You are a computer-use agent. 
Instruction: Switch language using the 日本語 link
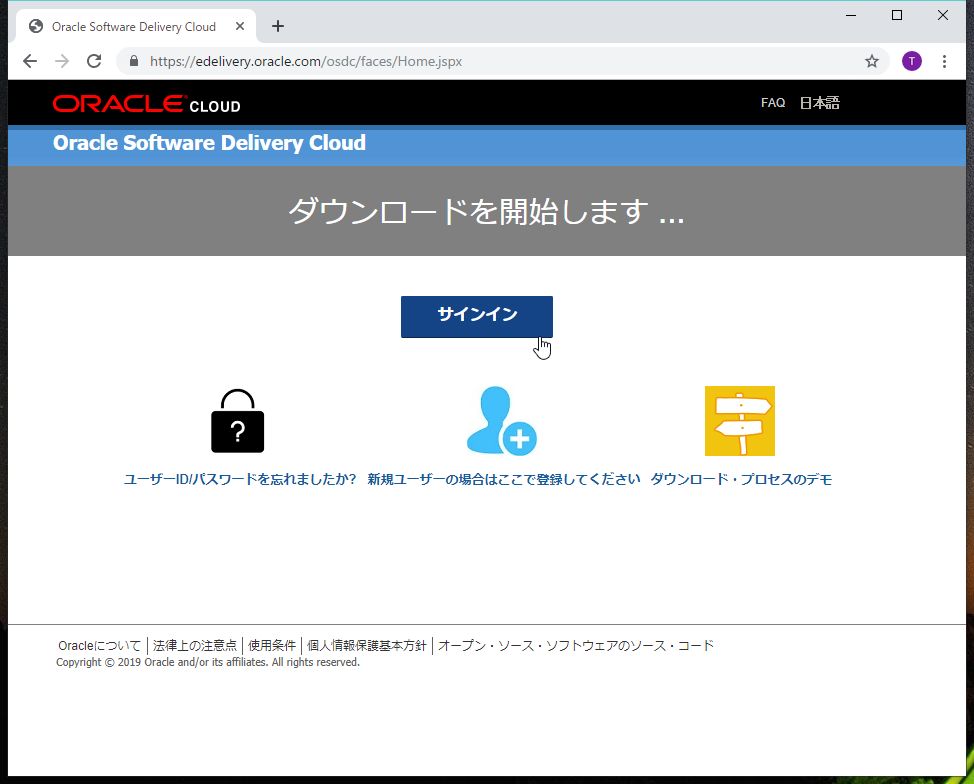[x=820, y=102]
